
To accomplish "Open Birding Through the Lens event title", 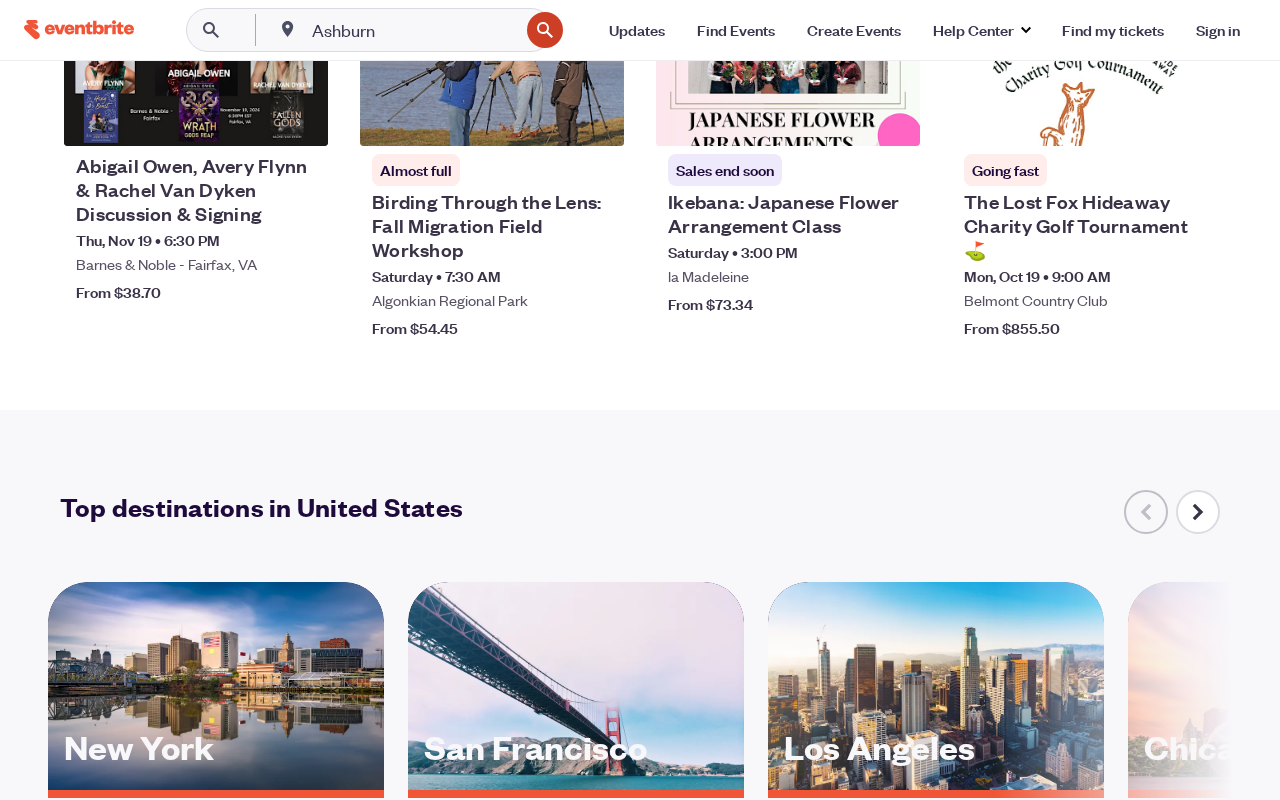I will pyautogui.click(x=487, y=226).
